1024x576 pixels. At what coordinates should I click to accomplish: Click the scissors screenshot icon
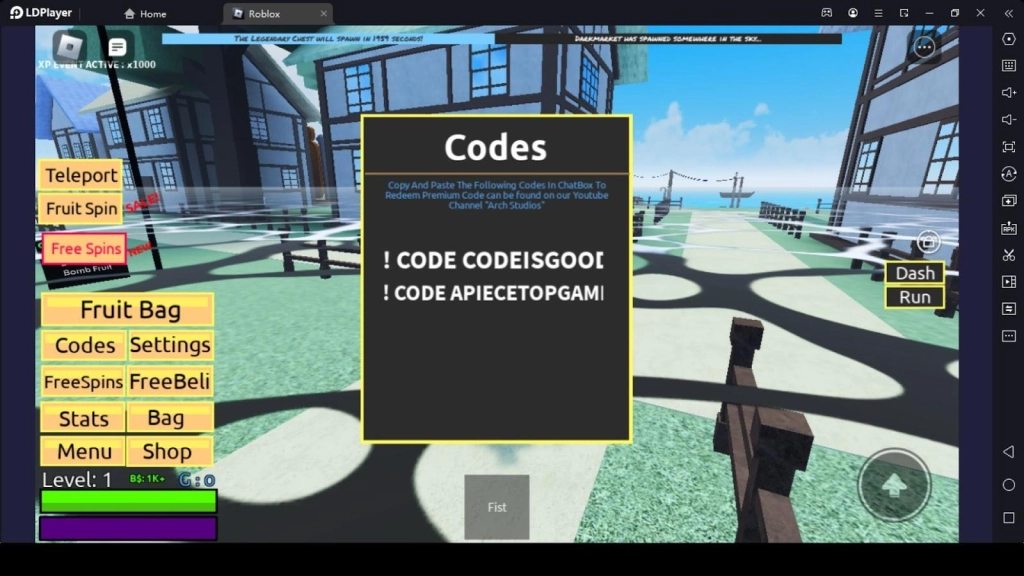(1008, 255)
